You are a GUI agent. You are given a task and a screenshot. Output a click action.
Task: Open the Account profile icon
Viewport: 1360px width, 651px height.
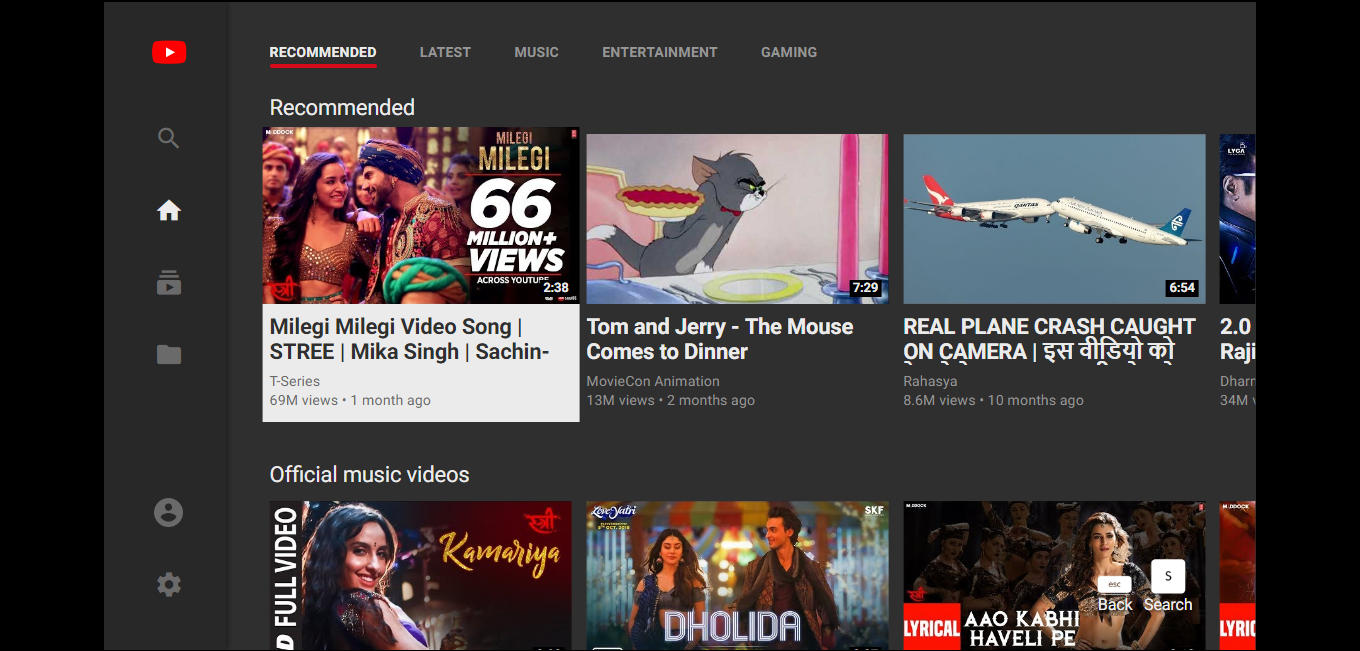click(x=169, y=513)
